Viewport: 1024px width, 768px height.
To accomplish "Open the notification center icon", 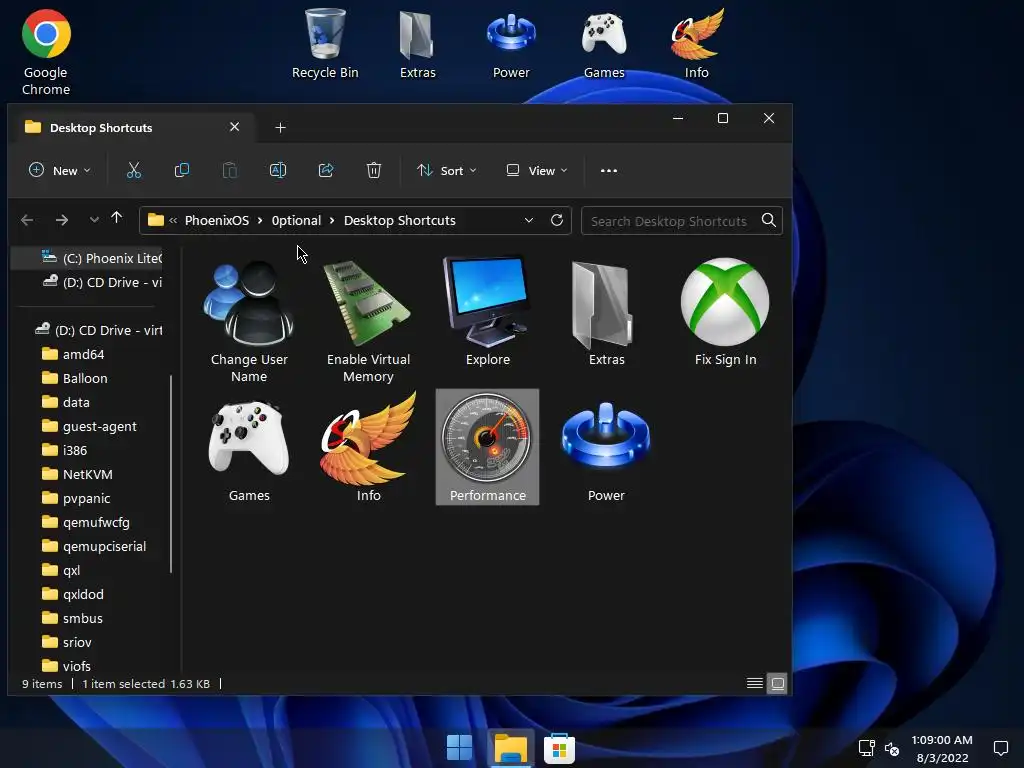I will [x=1001, y=748].
